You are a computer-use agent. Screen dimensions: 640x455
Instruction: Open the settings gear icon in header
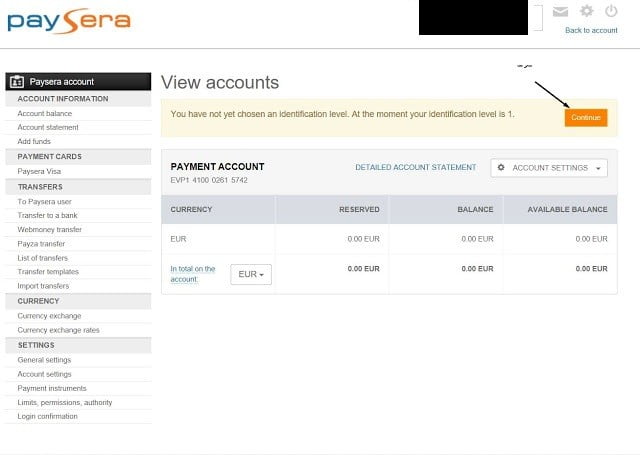pos(587,11)
